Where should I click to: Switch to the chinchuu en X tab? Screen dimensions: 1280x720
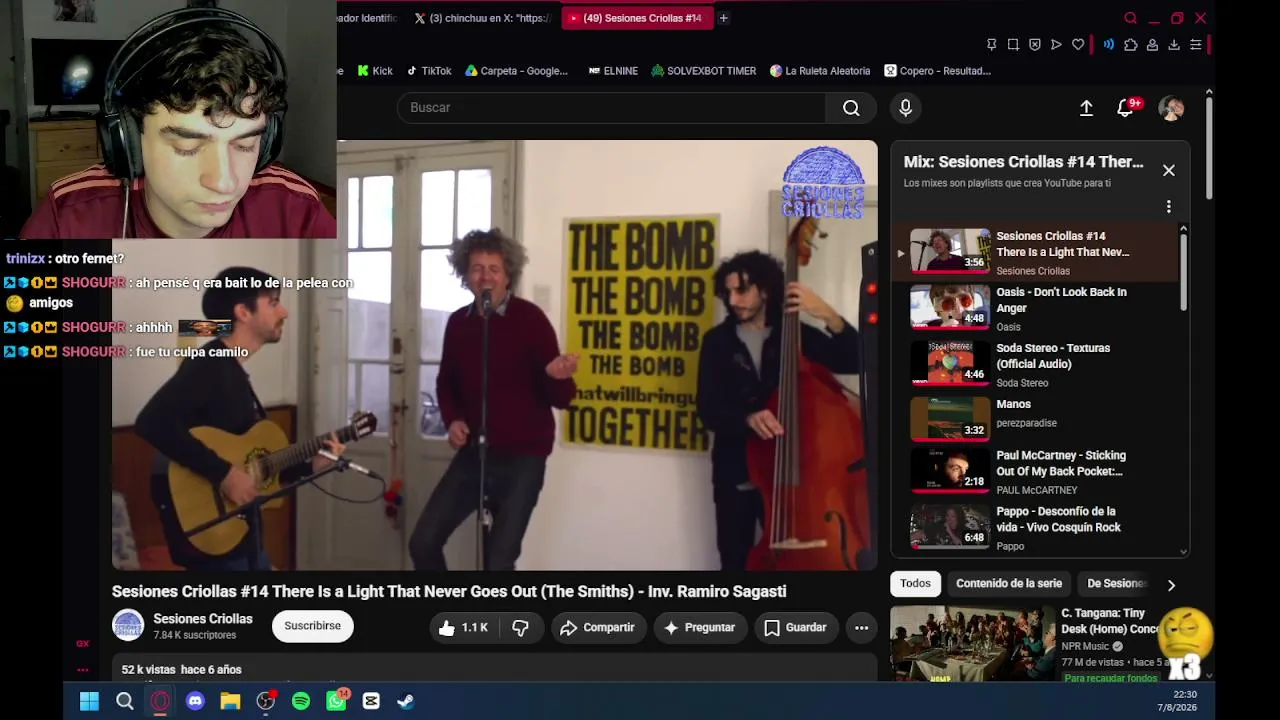click(x=482, y=18)
